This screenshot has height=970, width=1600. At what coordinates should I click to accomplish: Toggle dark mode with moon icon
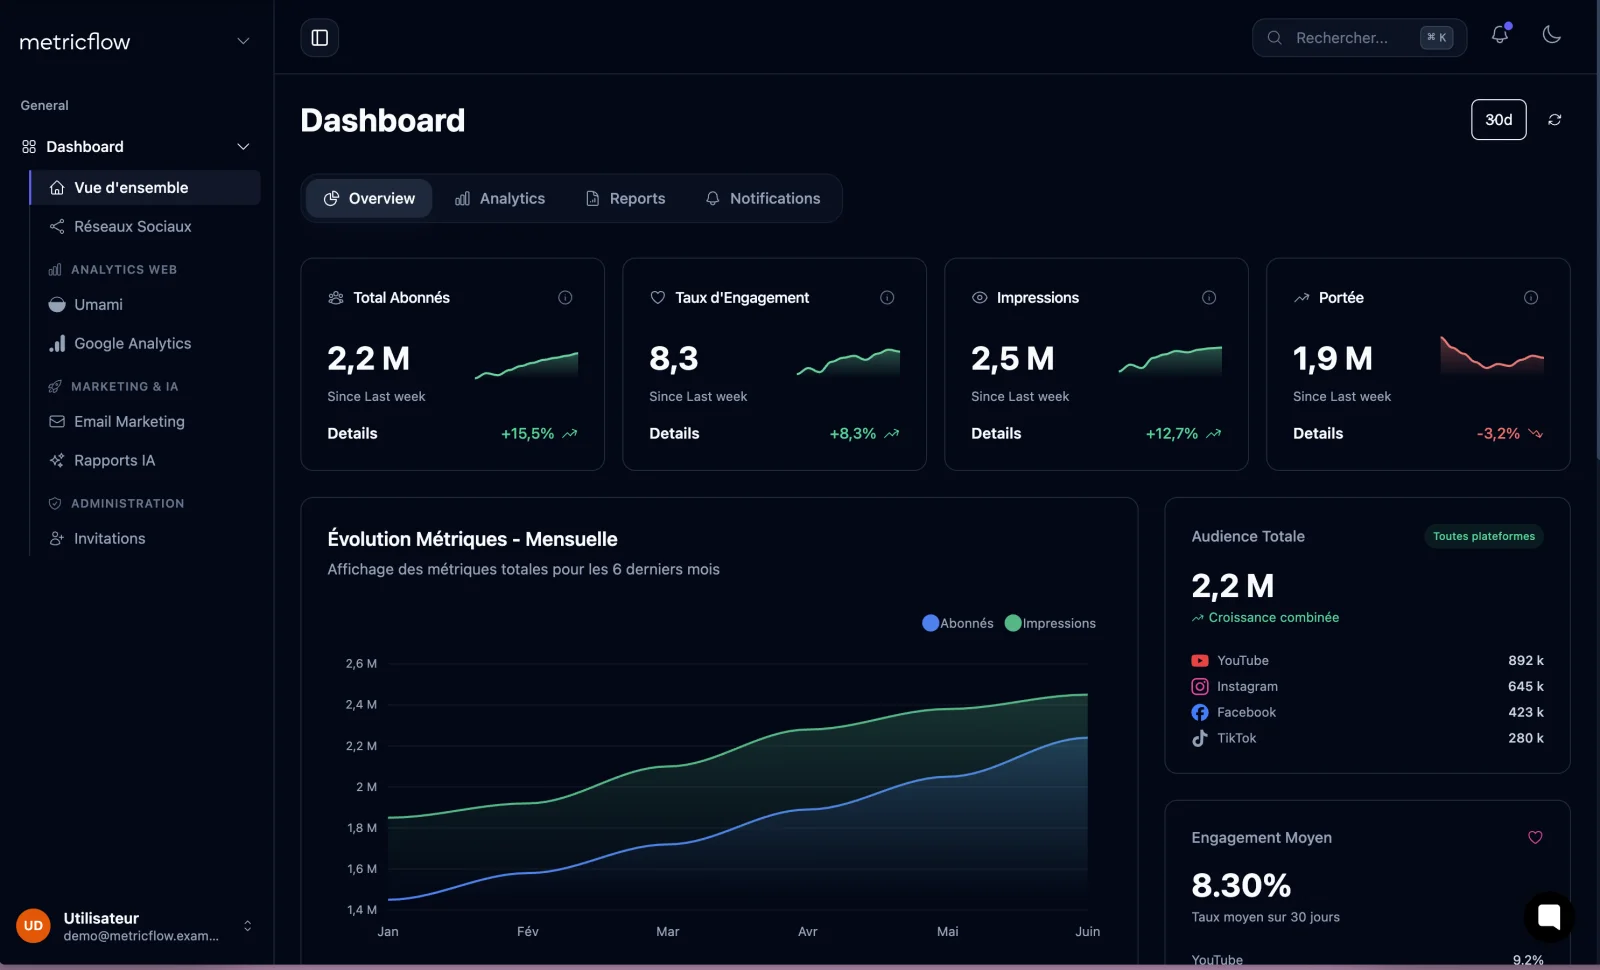(x=1551, y=35)
